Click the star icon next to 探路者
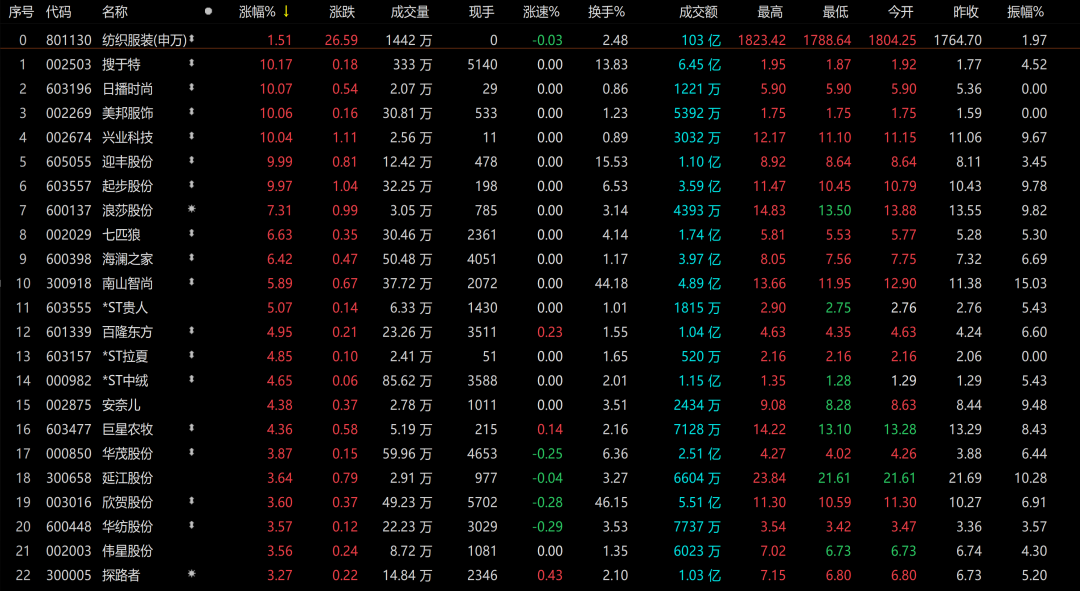The width and height of the screenshot is (1080, 591). 191,574
